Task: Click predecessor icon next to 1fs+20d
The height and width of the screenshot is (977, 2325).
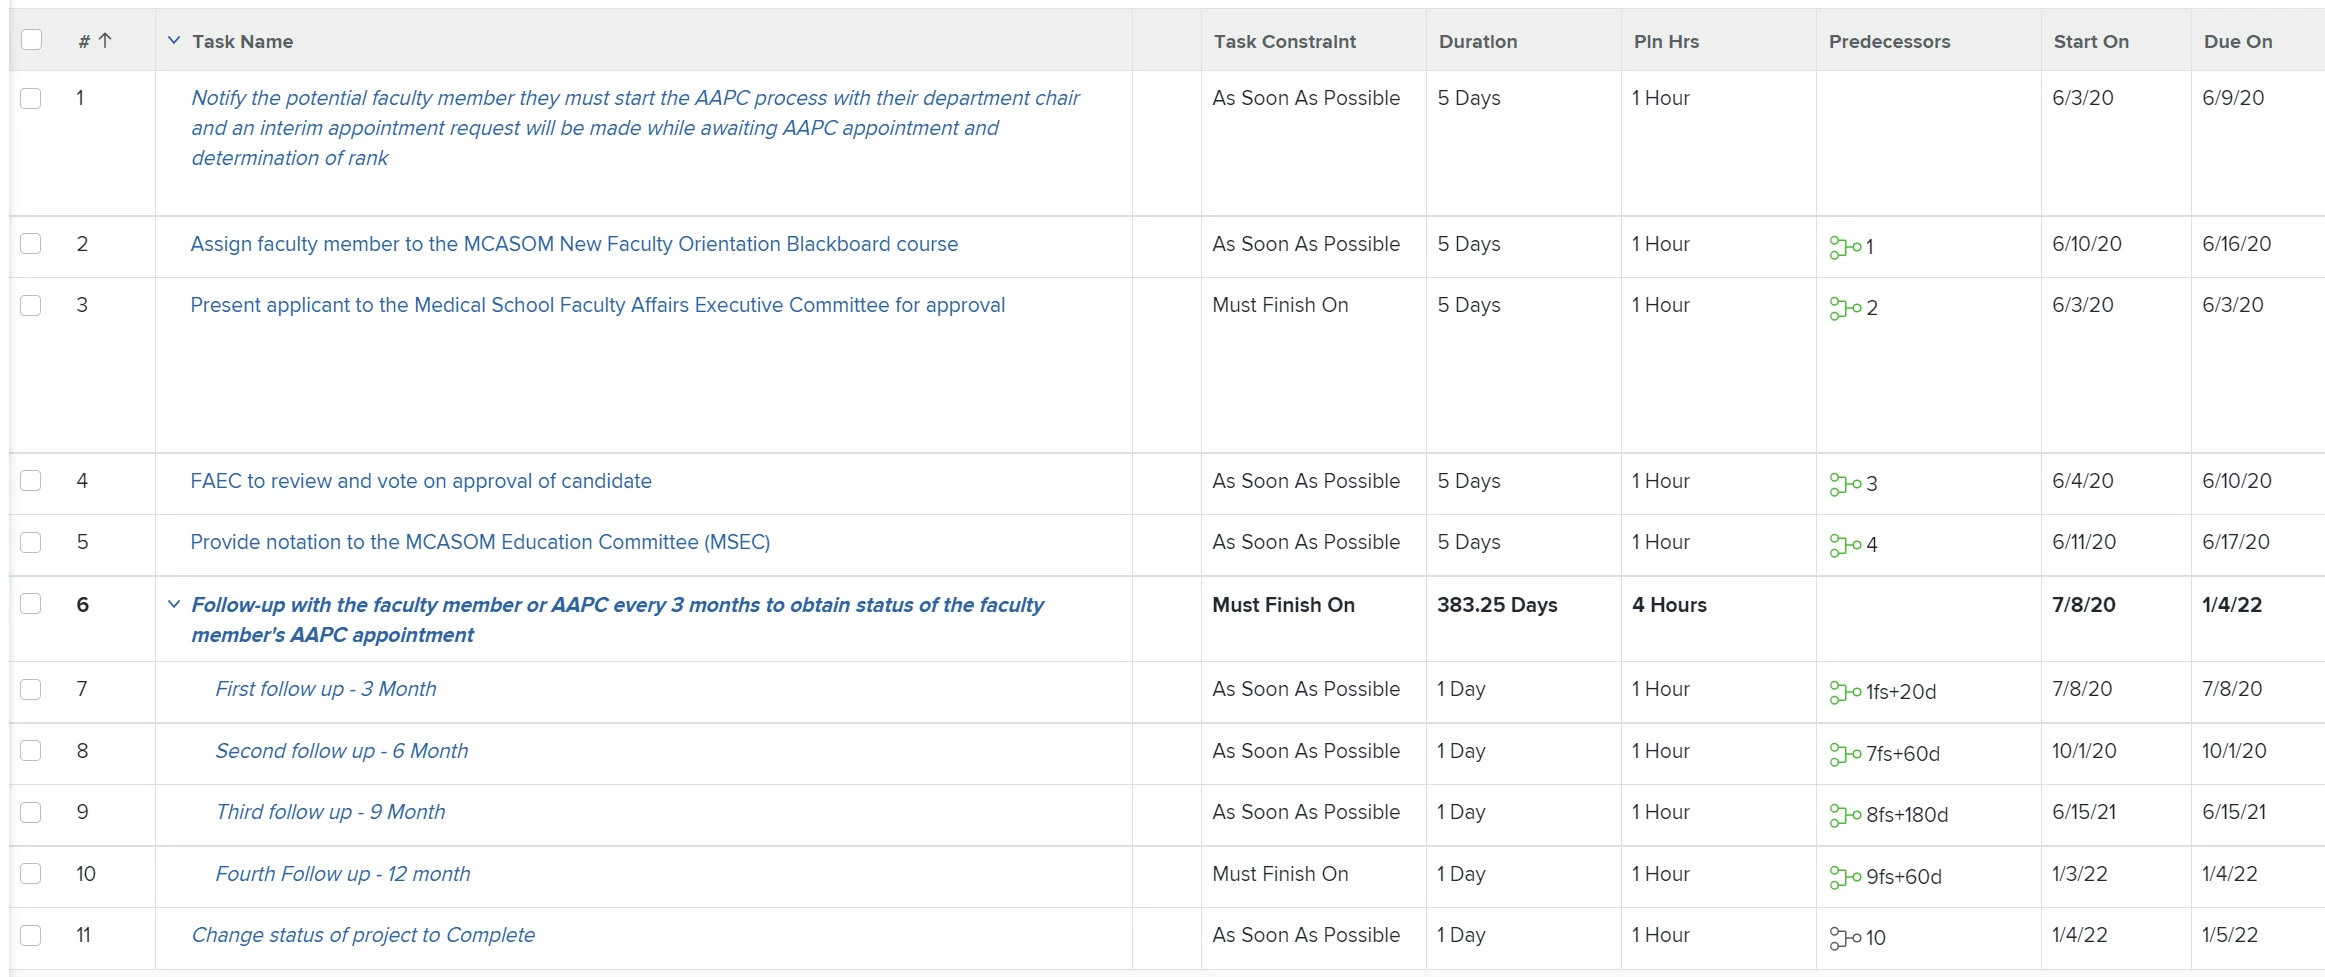Action: [1845, 692]
